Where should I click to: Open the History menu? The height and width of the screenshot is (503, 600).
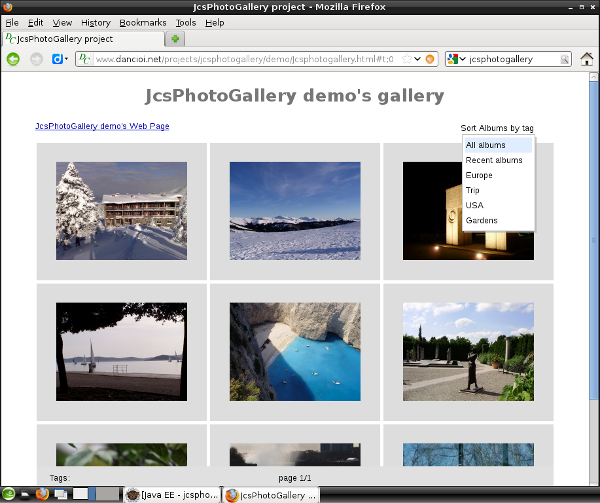(x=96, y=23)
